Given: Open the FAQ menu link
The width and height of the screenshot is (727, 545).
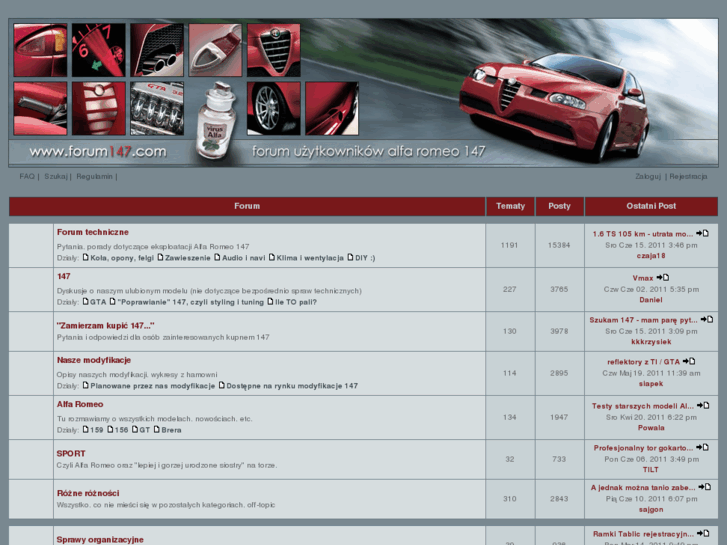Looking at the screenshot, I should click(27, 176).
